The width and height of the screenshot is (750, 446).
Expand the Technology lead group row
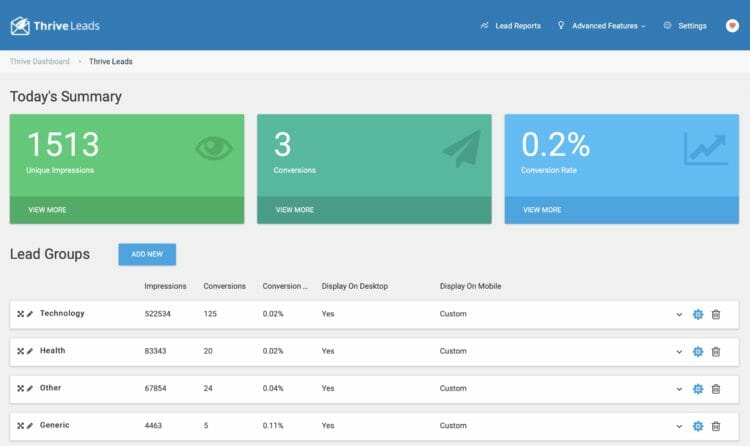coord(679,315)
